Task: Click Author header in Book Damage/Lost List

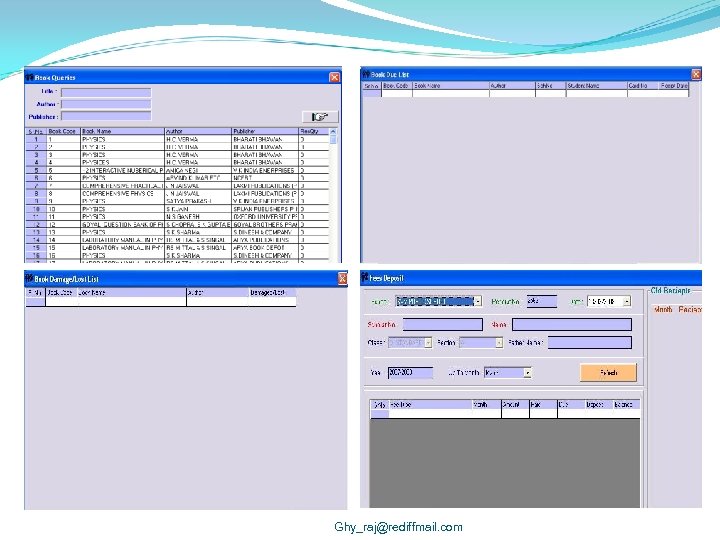Action: click(x=217, y=292)
